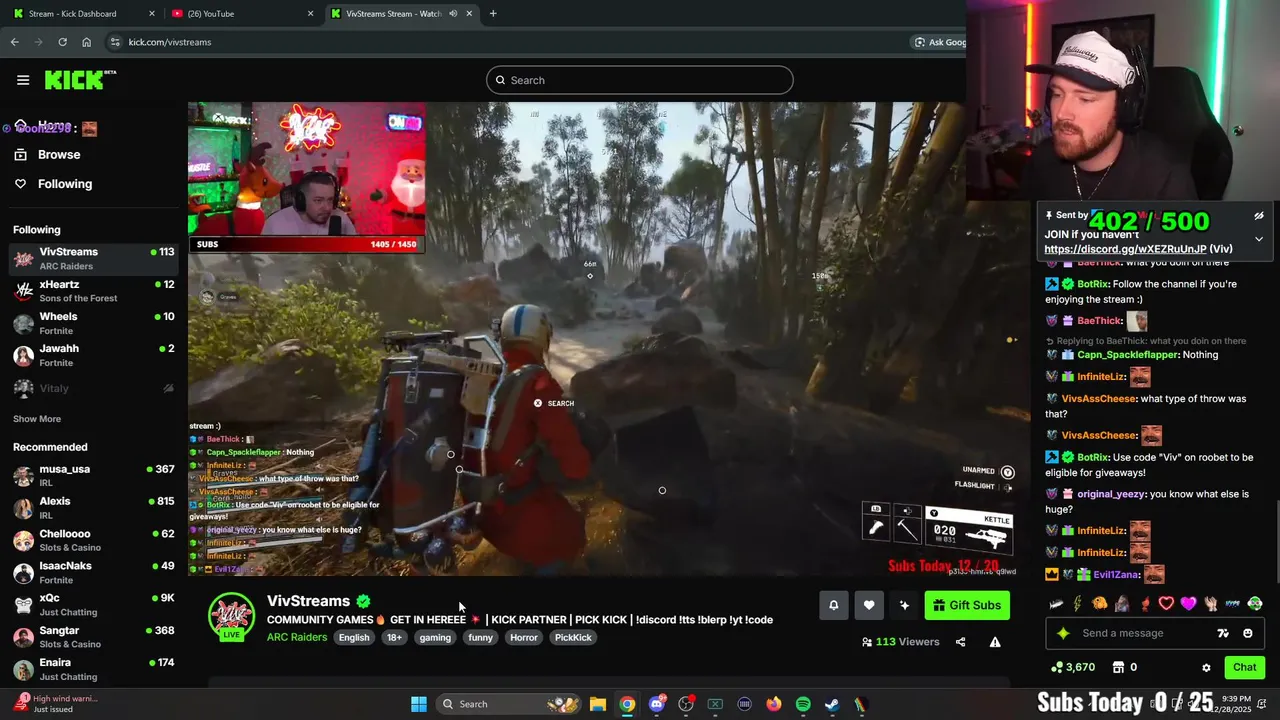The image size is (1280, 720).
Task: Go to Following in sidebar
Action: pyautogui.click(x=65, y=184)
